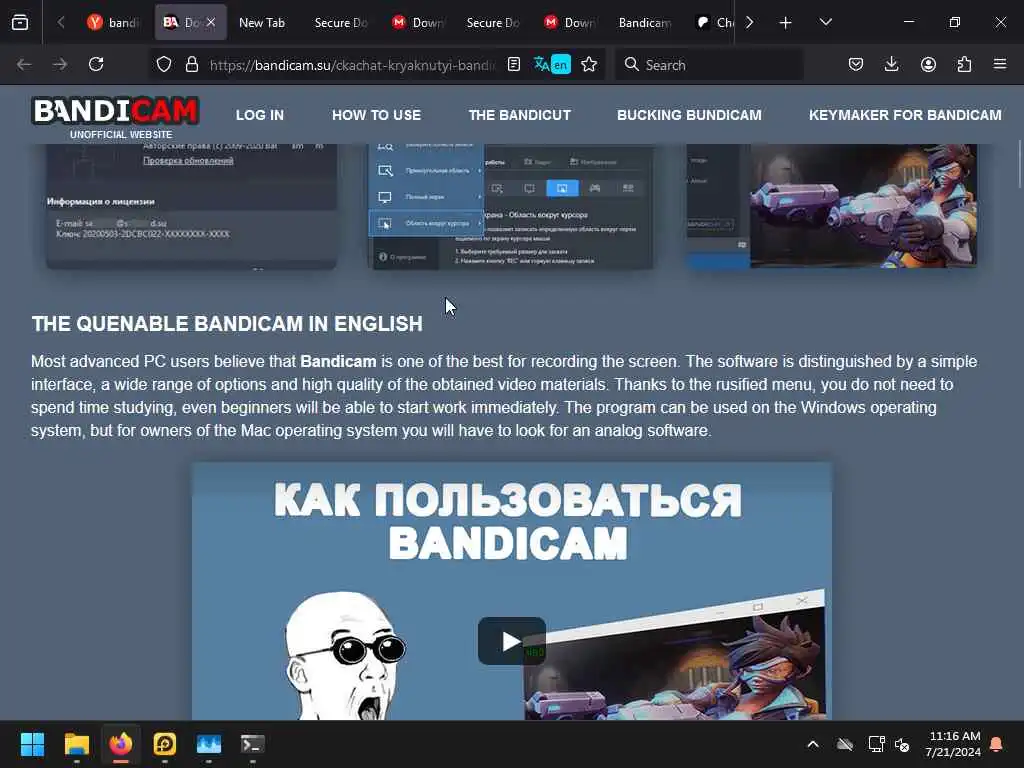The height and width of the screenshot is (768, 1024).
Task: Click the bandicam.su address bar
Action: point(353,65)
